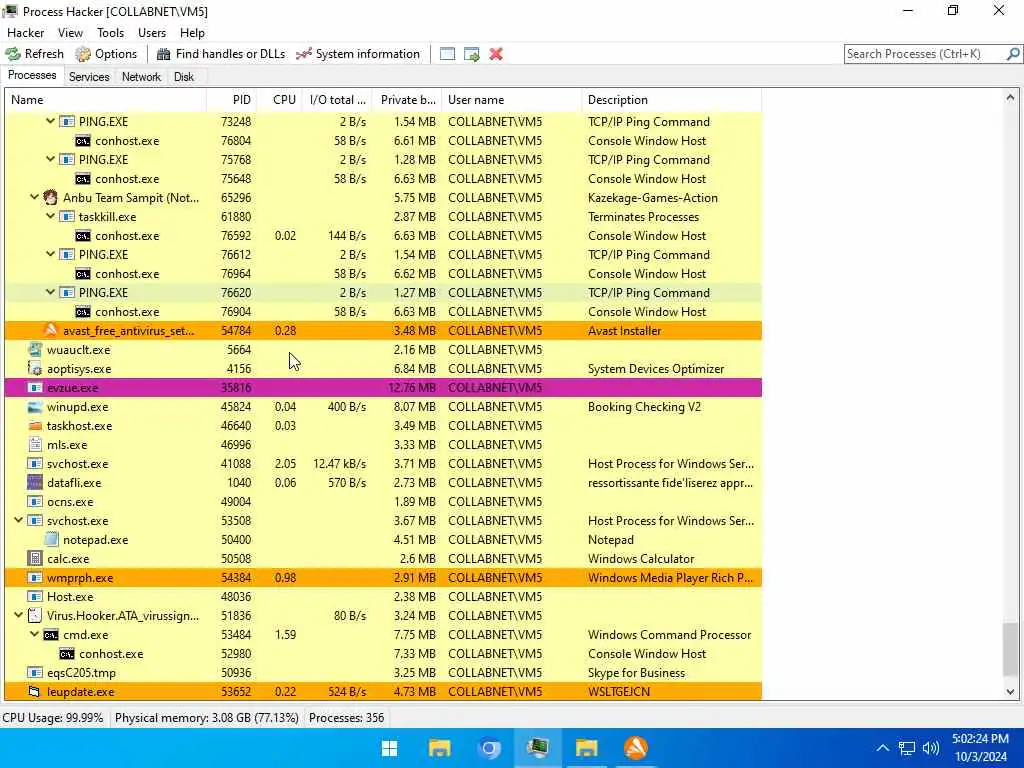The width and height of the screenshot is (1024, 768).
Task: Click the Refresh toolbar icon
Action: point(13,54)
